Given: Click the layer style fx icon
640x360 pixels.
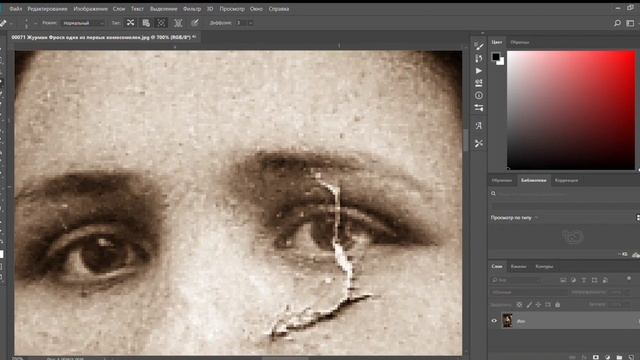Looking at the screenshot, I should pos(584,357).
